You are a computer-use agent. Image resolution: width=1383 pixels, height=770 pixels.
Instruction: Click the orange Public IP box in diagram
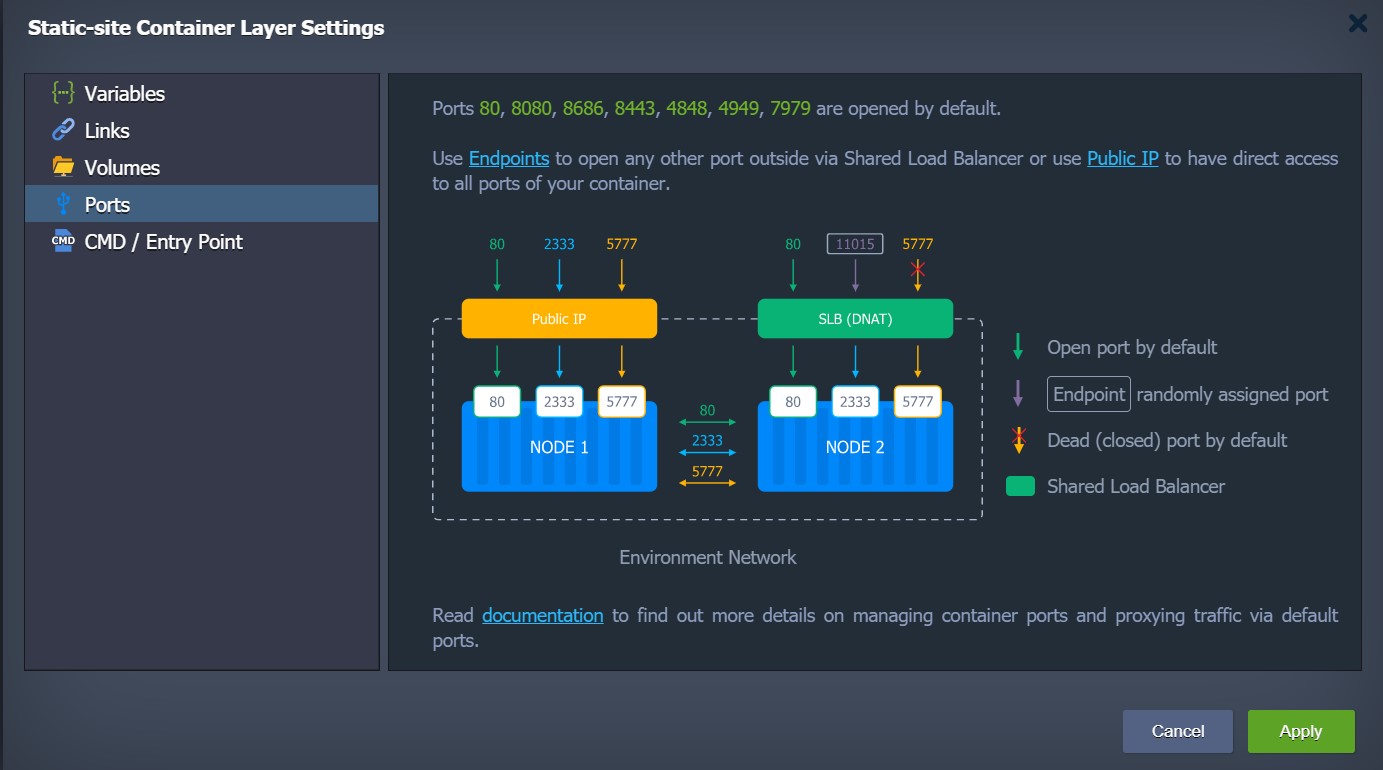tap(559, 319)
